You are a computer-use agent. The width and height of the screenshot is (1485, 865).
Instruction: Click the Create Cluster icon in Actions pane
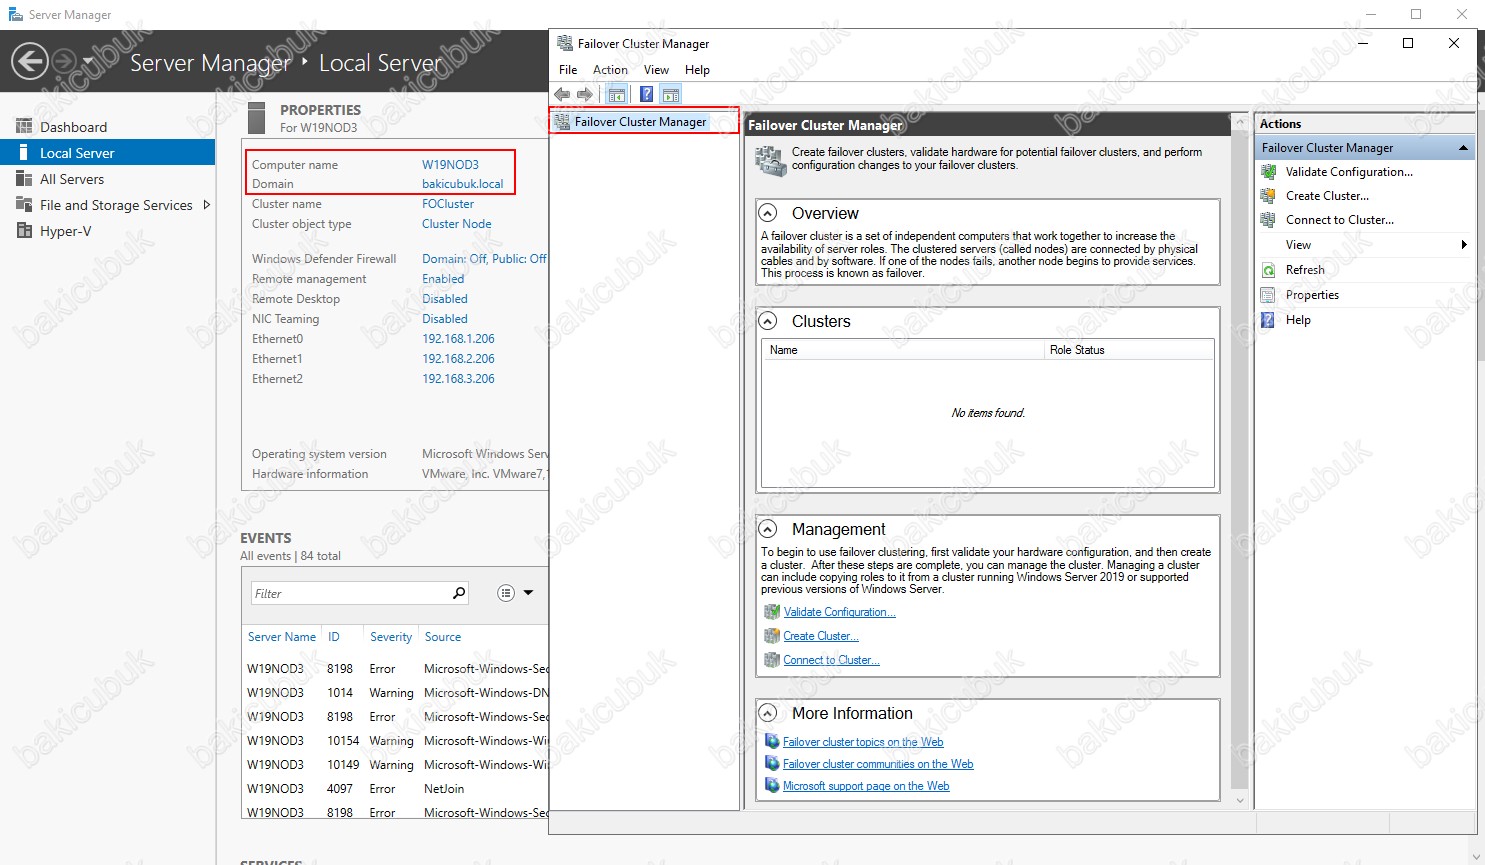[x=1268, y=196]
